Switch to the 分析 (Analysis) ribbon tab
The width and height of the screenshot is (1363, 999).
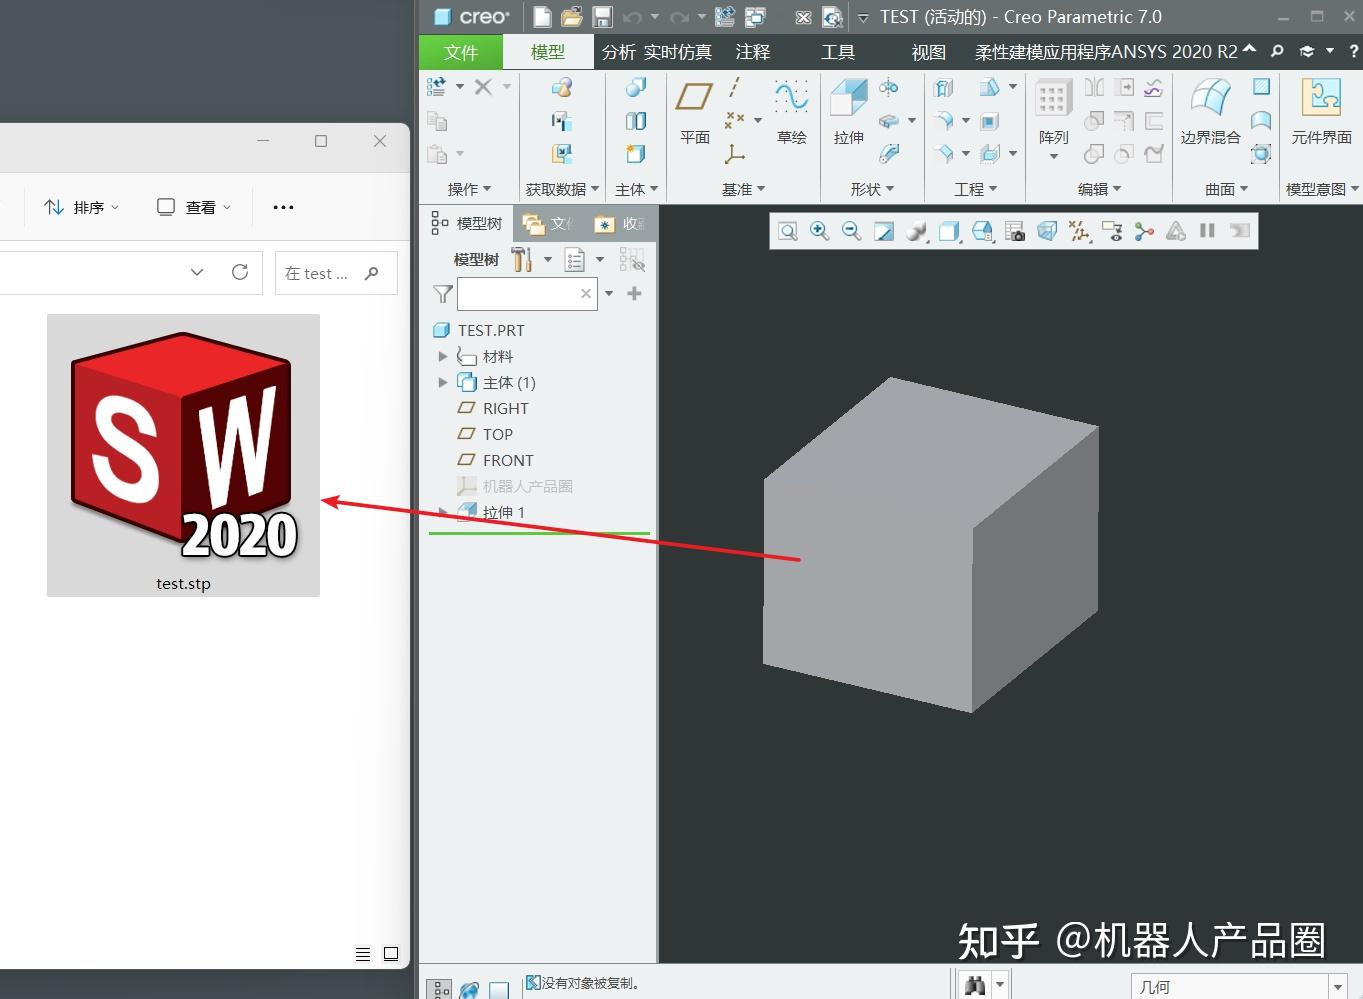pos(618,51)
